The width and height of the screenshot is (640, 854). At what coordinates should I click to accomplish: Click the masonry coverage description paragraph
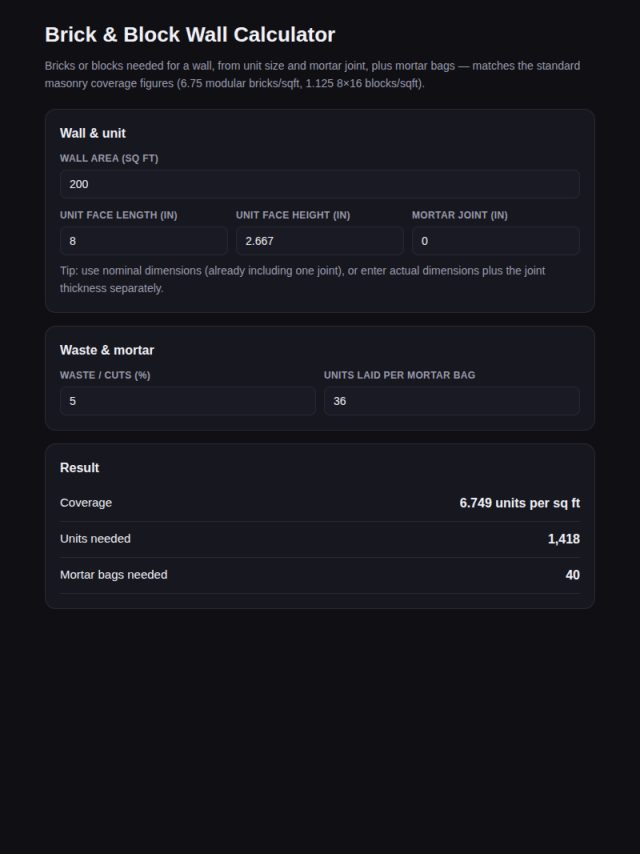coord(312,75)
